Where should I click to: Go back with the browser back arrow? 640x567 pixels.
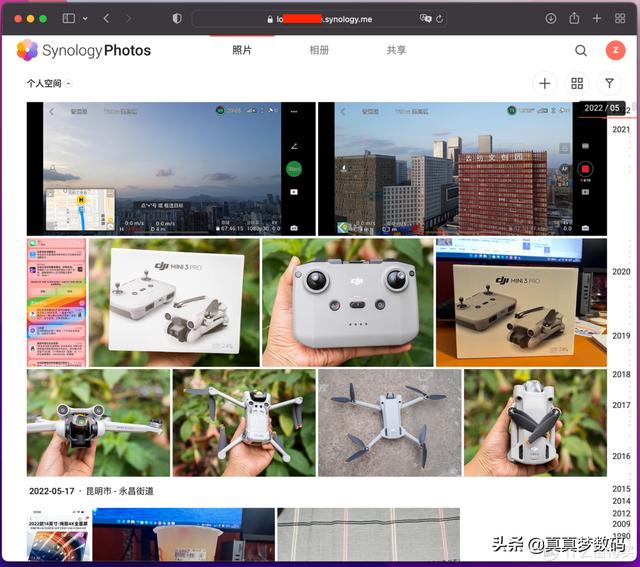pos(106,18)
